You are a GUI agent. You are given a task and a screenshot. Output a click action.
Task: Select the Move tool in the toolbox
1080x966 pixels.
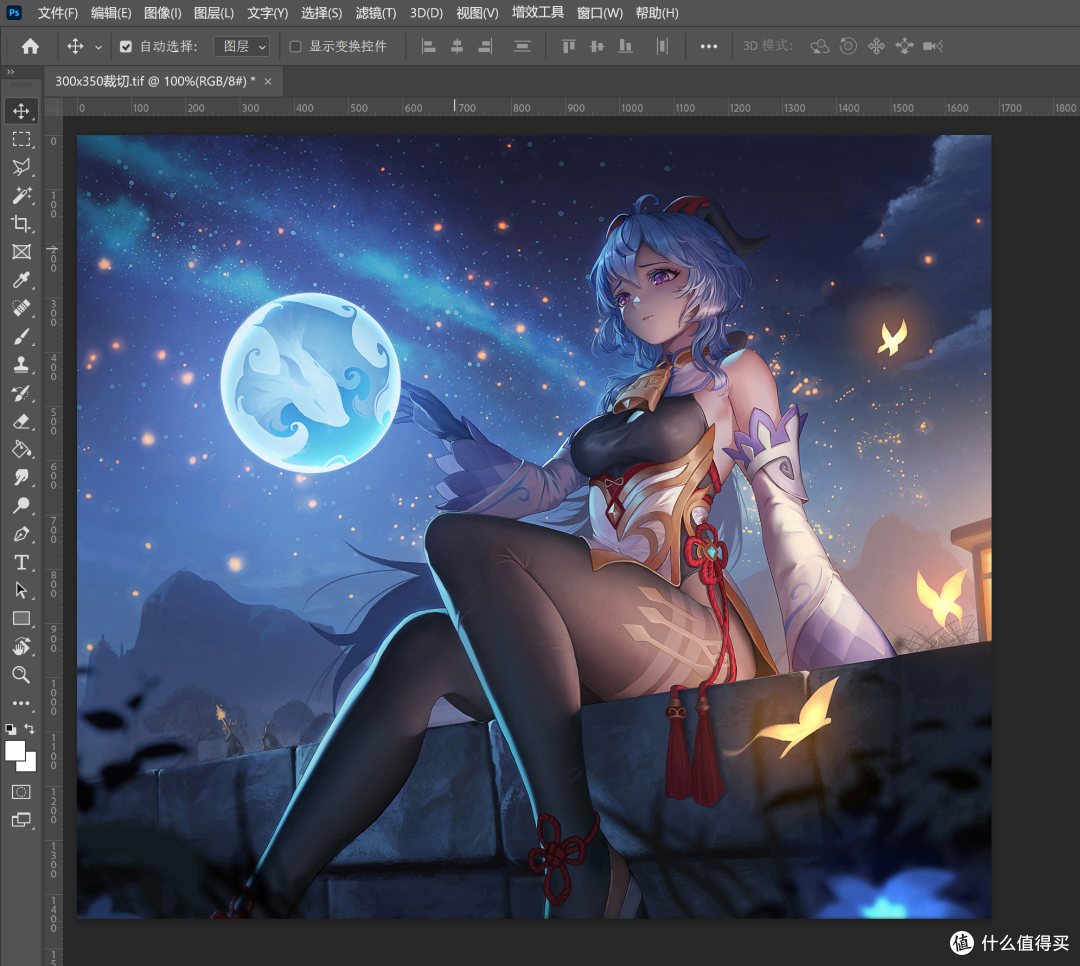tap(21, 111)
